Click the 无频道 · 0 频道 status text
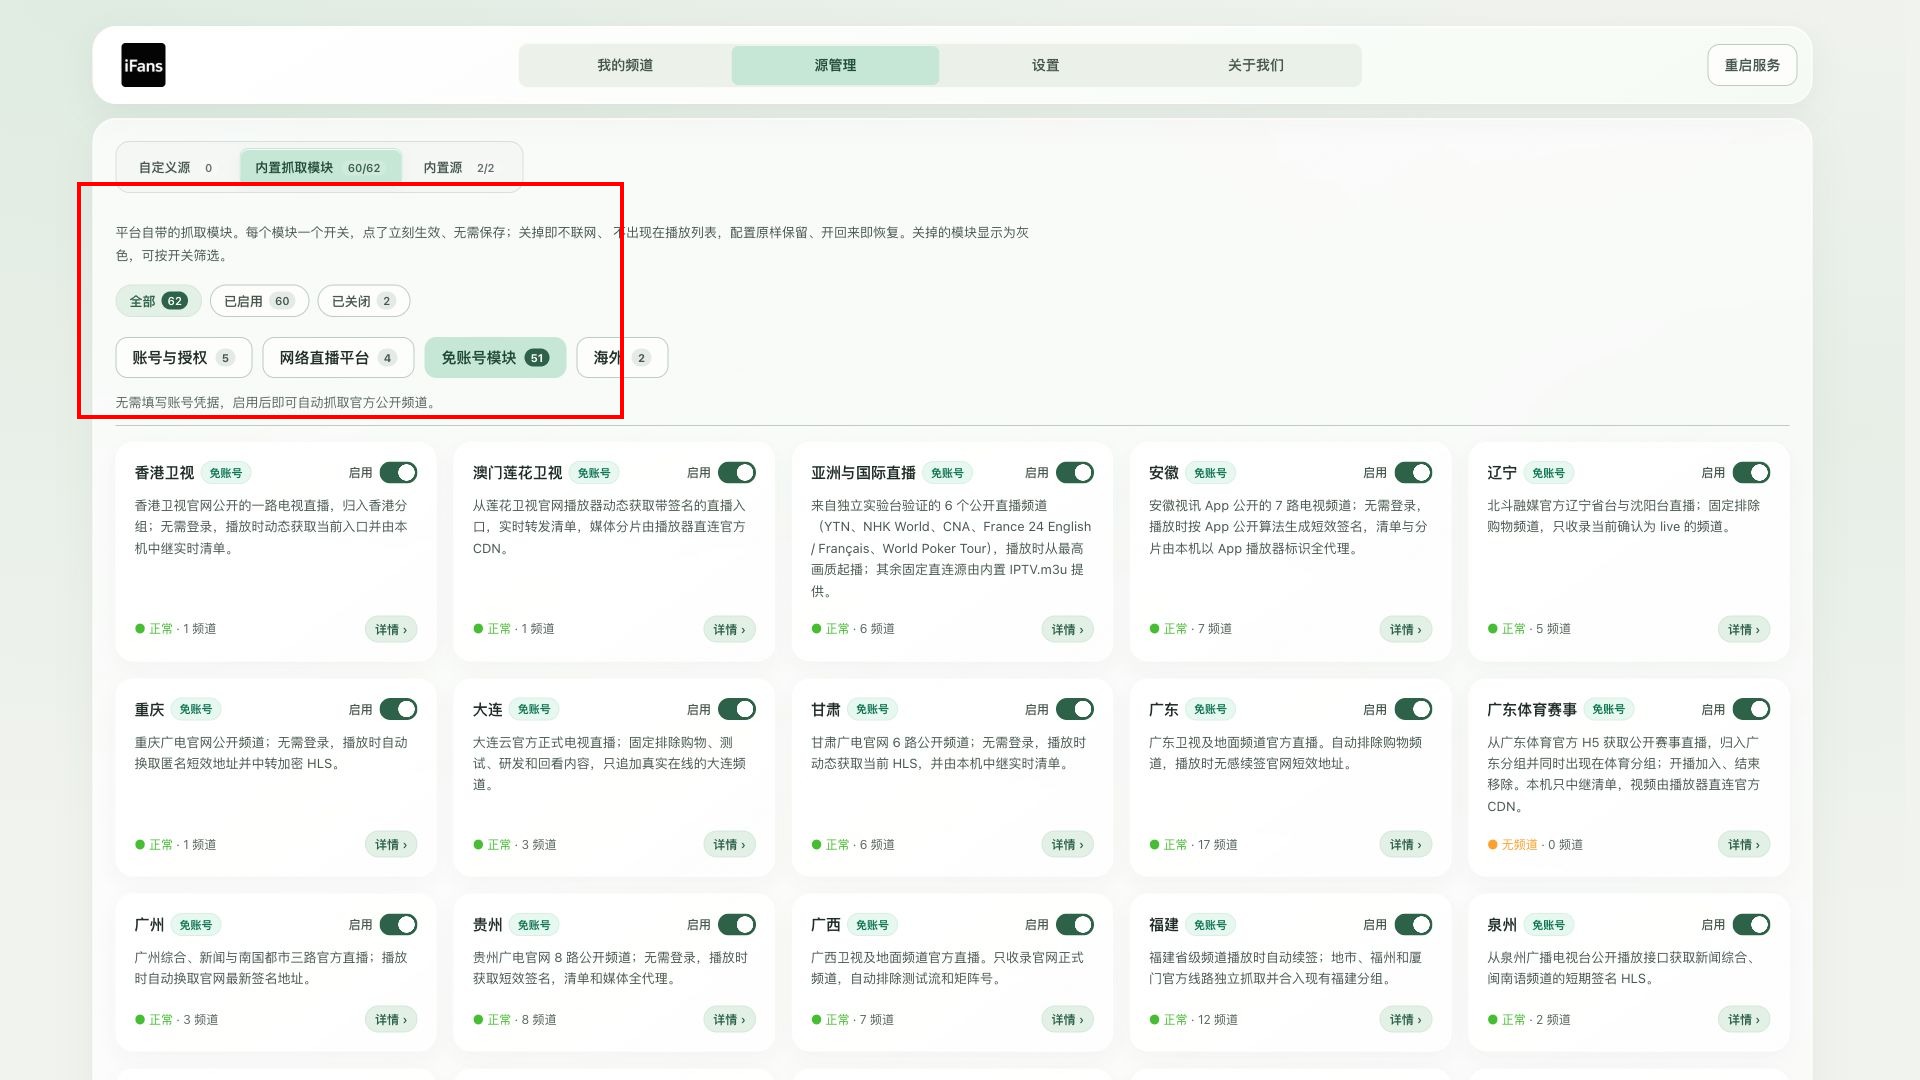The height and width of the screenshot is (1080, 1920). click(1535, 845)
